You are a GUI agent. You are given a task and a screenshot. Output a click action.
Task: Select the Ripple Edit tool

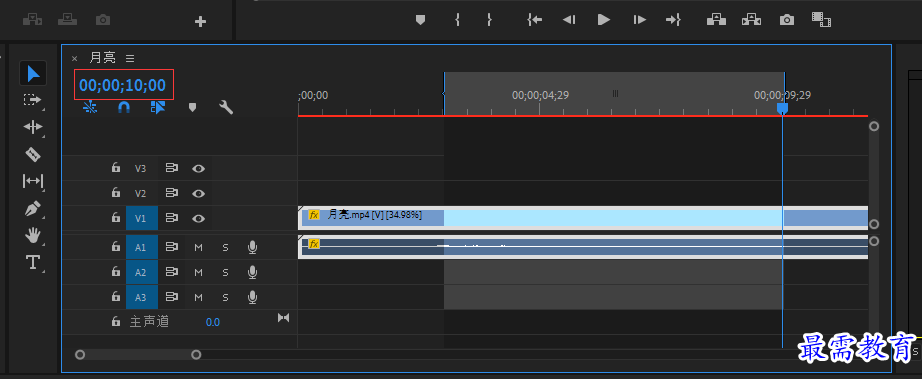(33, 127)
